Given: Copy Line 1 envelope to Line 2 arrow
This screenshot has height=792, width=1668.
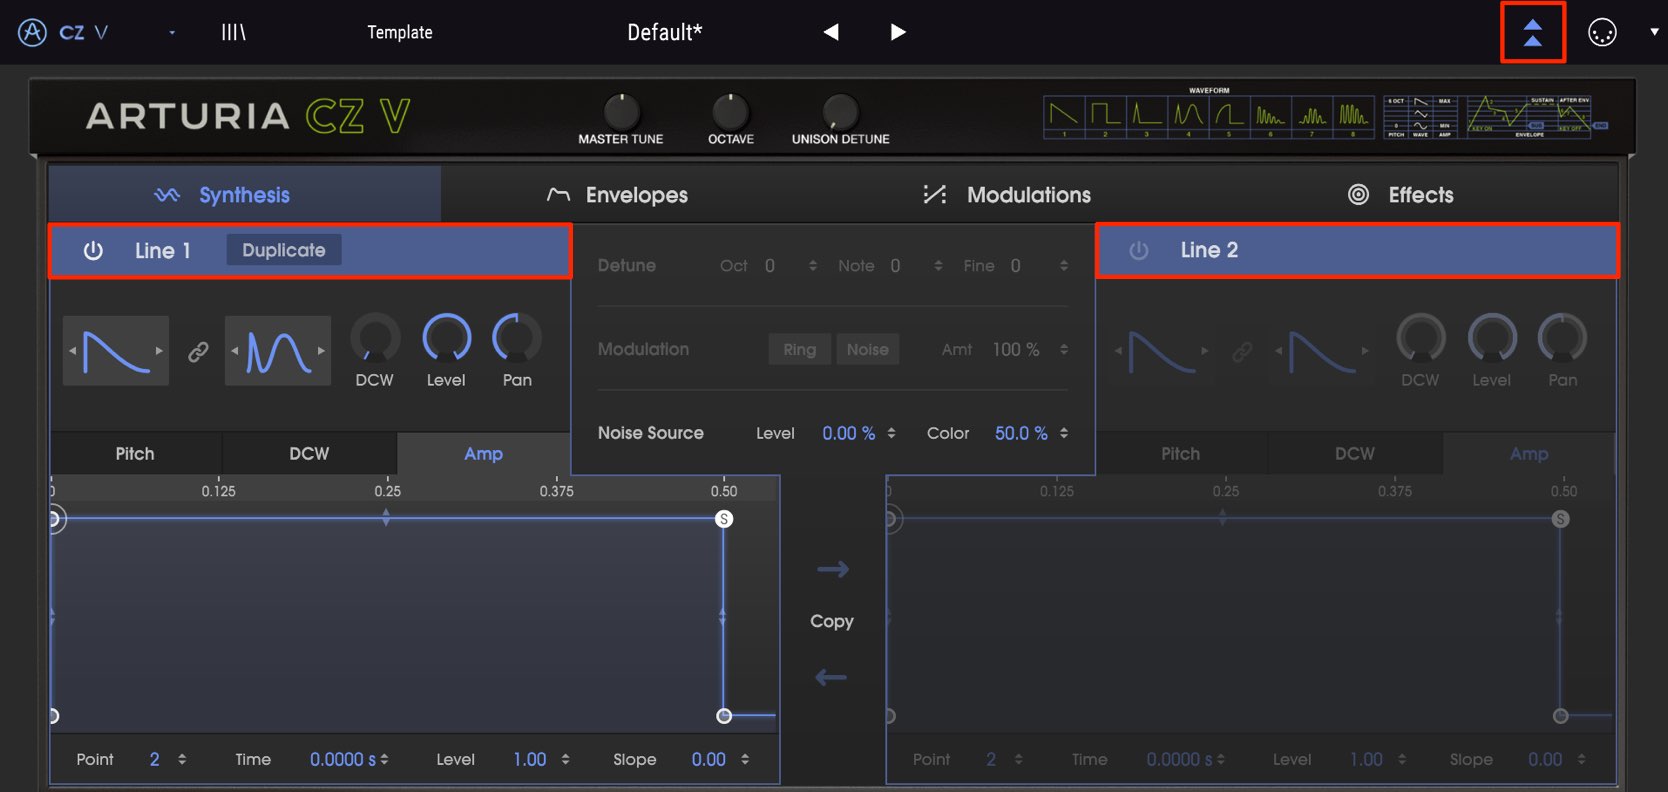Looking at the screenshot, I should click(x=832, y=569).
